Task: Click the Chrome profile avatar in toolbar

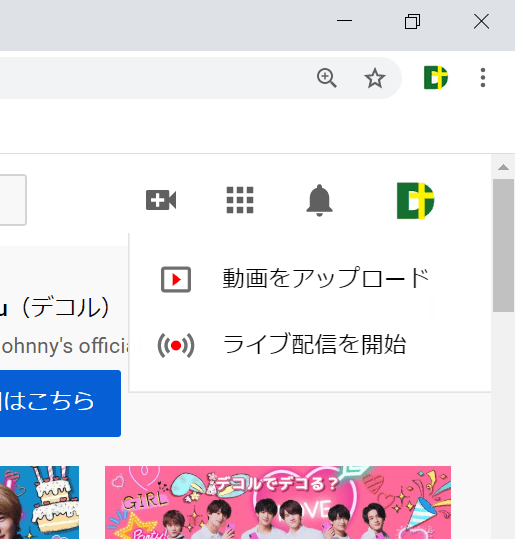Action: point(436,77)
